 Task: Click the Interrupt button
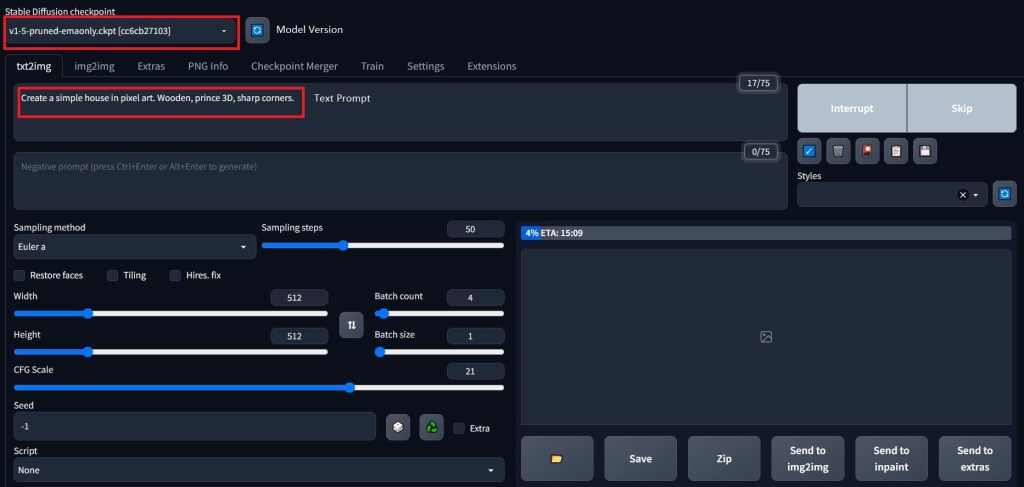[852, 108]
